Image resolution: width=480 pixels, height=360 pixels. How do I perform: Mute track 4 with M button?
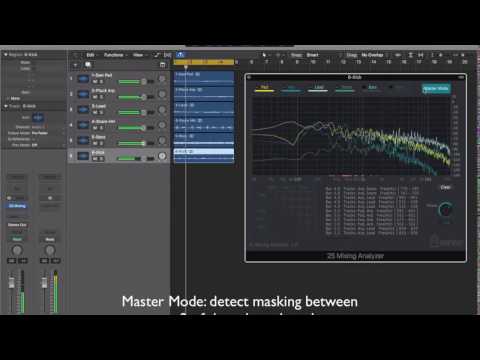(95, 128)
